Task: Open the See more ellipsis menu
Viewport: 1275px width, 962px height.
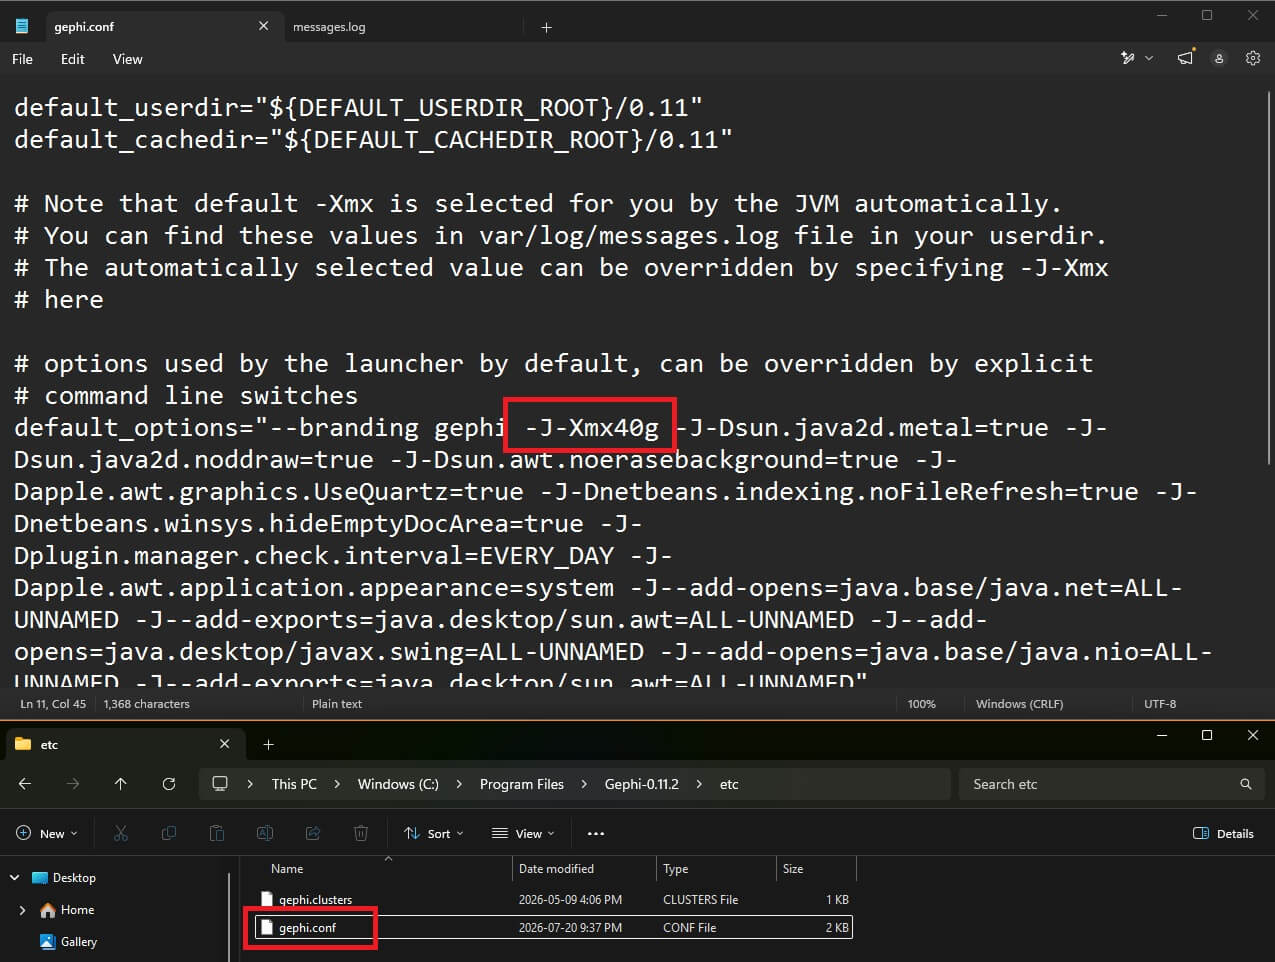Action: point(596,833)
